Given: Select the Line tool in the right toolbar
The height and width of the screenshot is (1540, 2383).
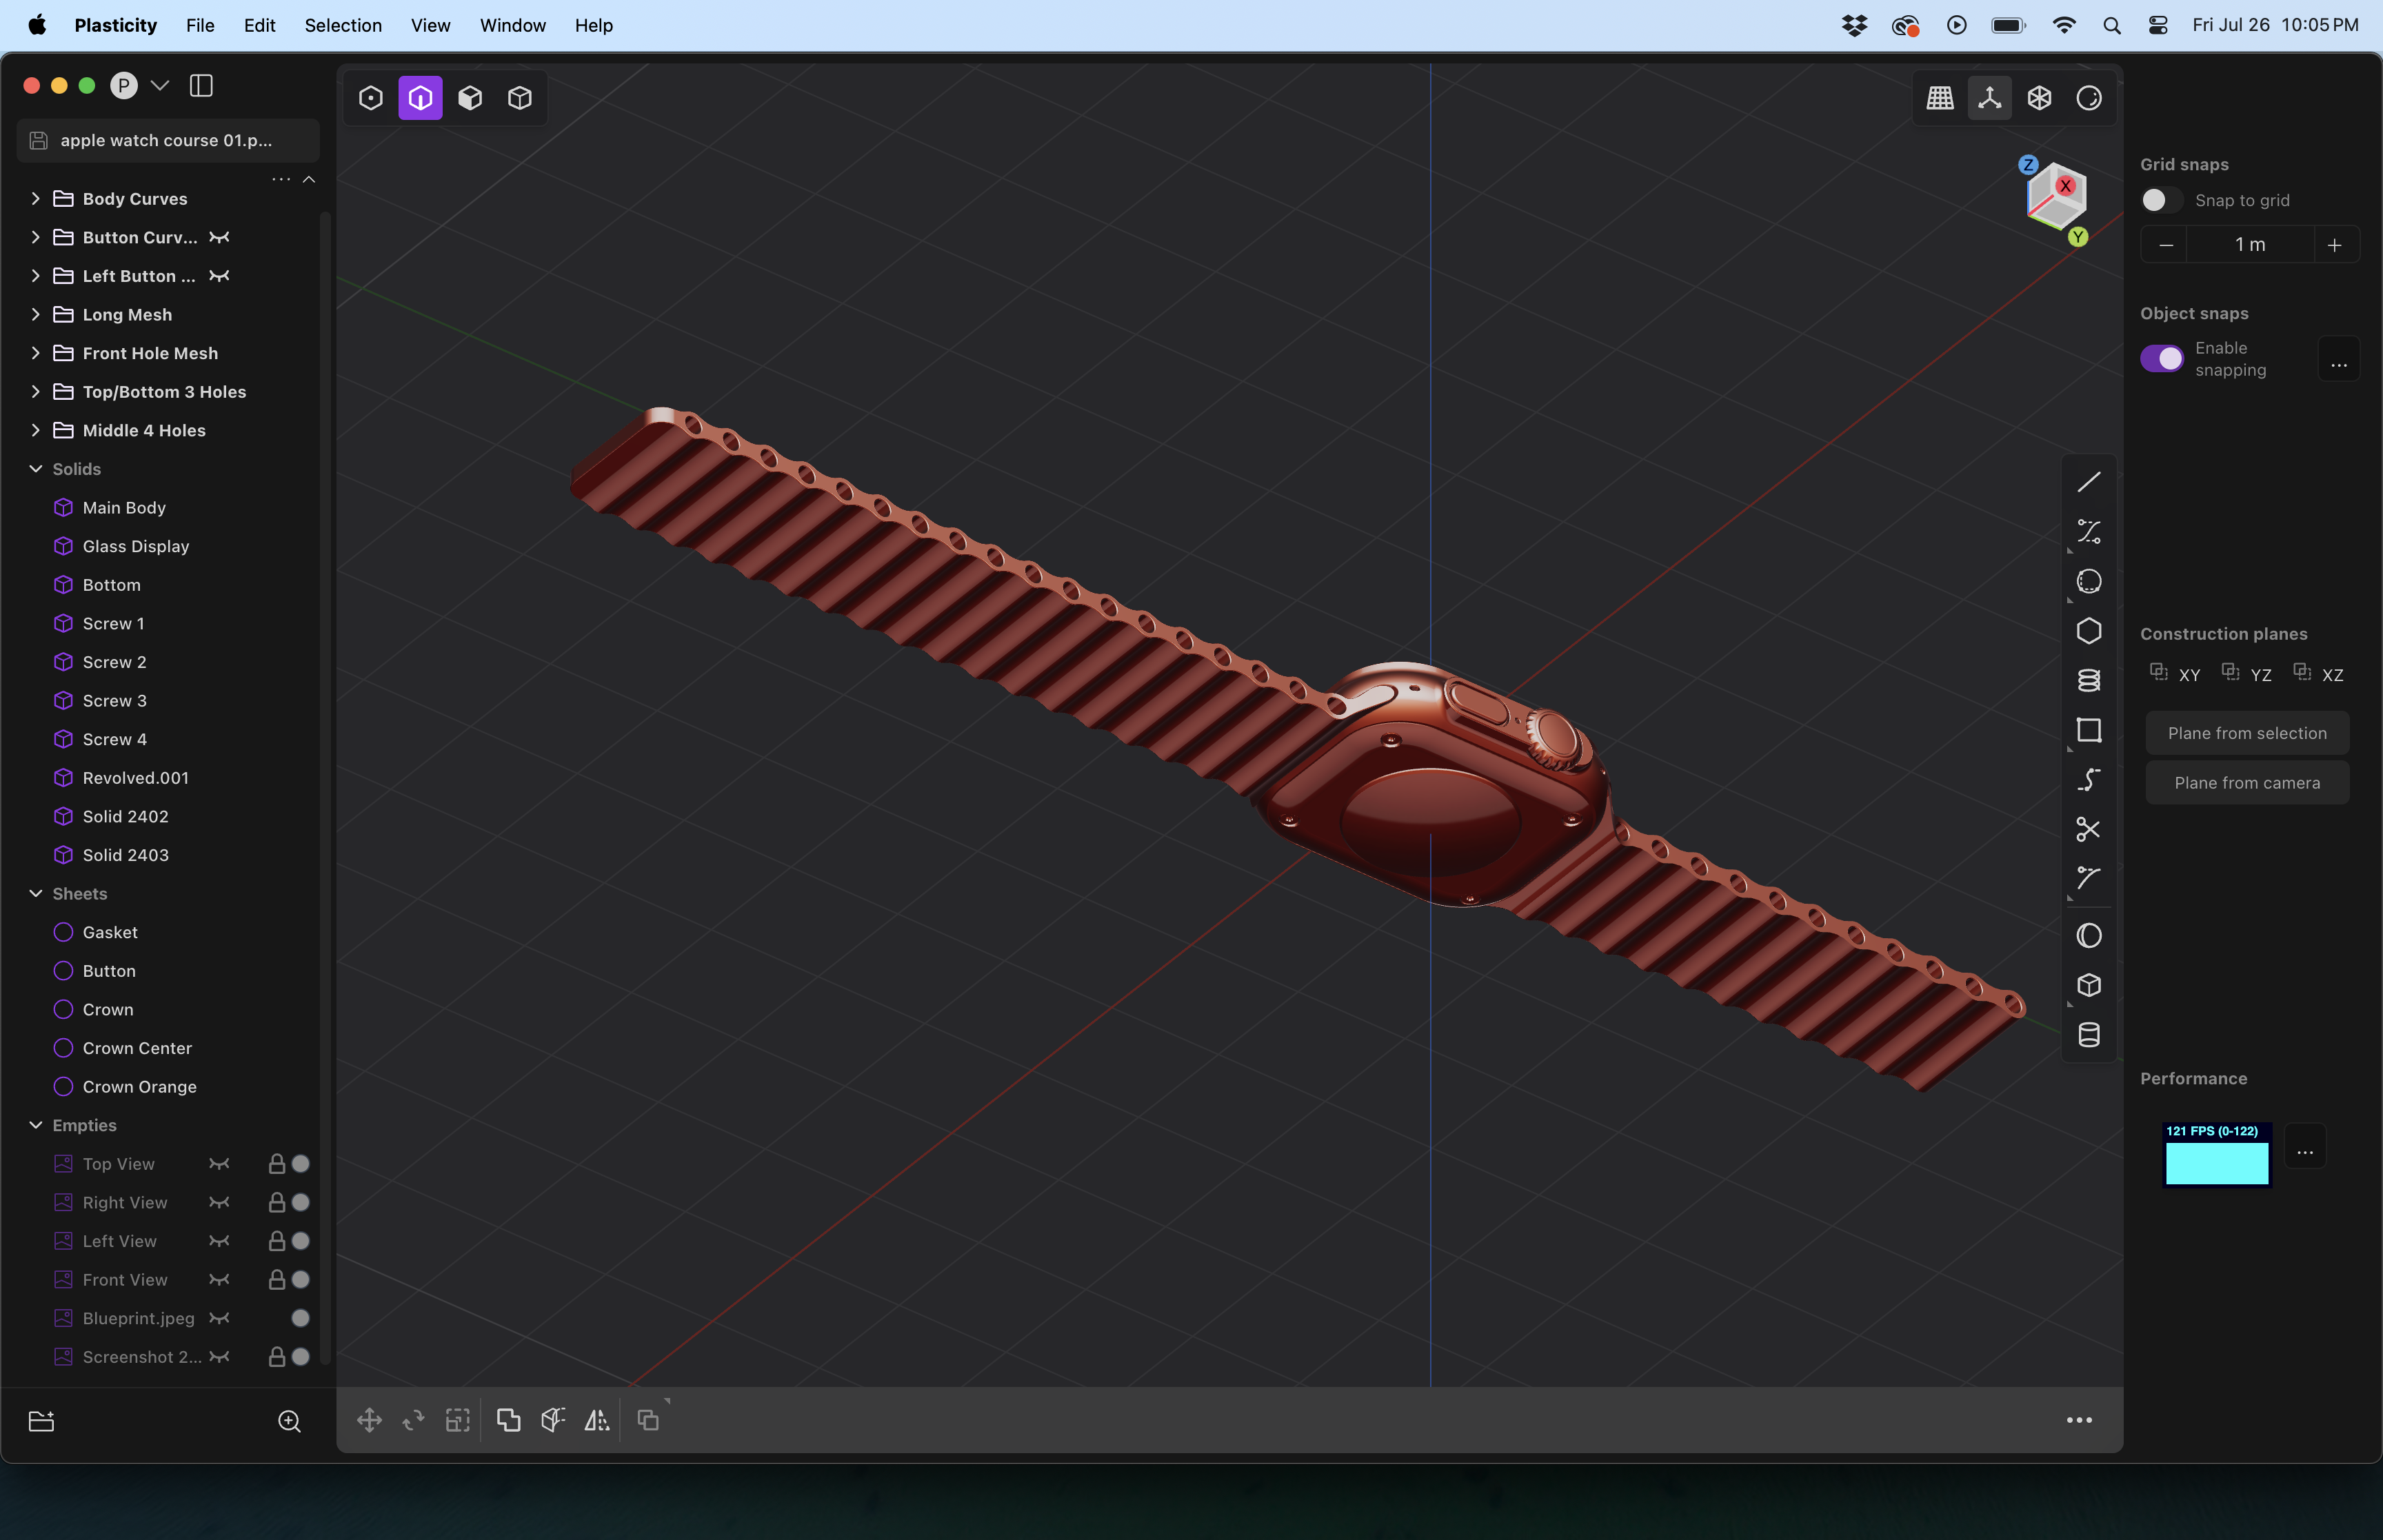Looking at the screenshot, I should [2090, 481].
